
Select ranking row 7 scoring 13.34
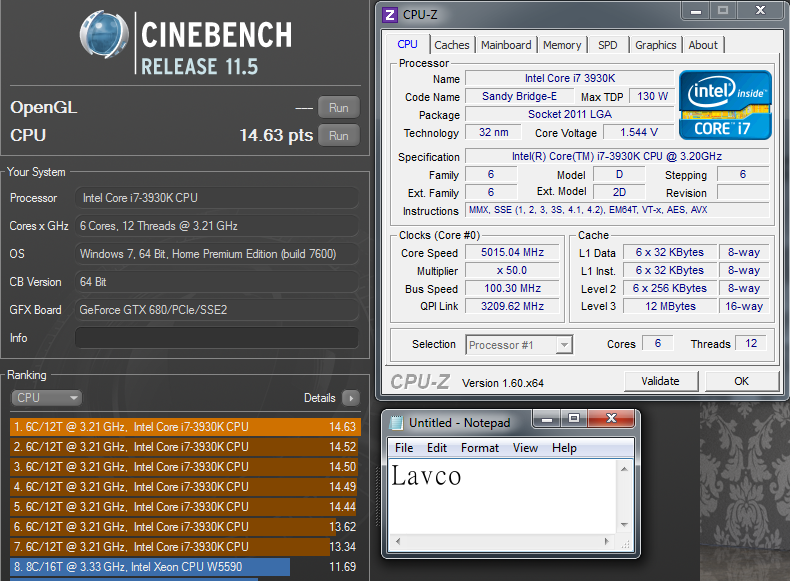pyautogui.click(x=185, y=547)
